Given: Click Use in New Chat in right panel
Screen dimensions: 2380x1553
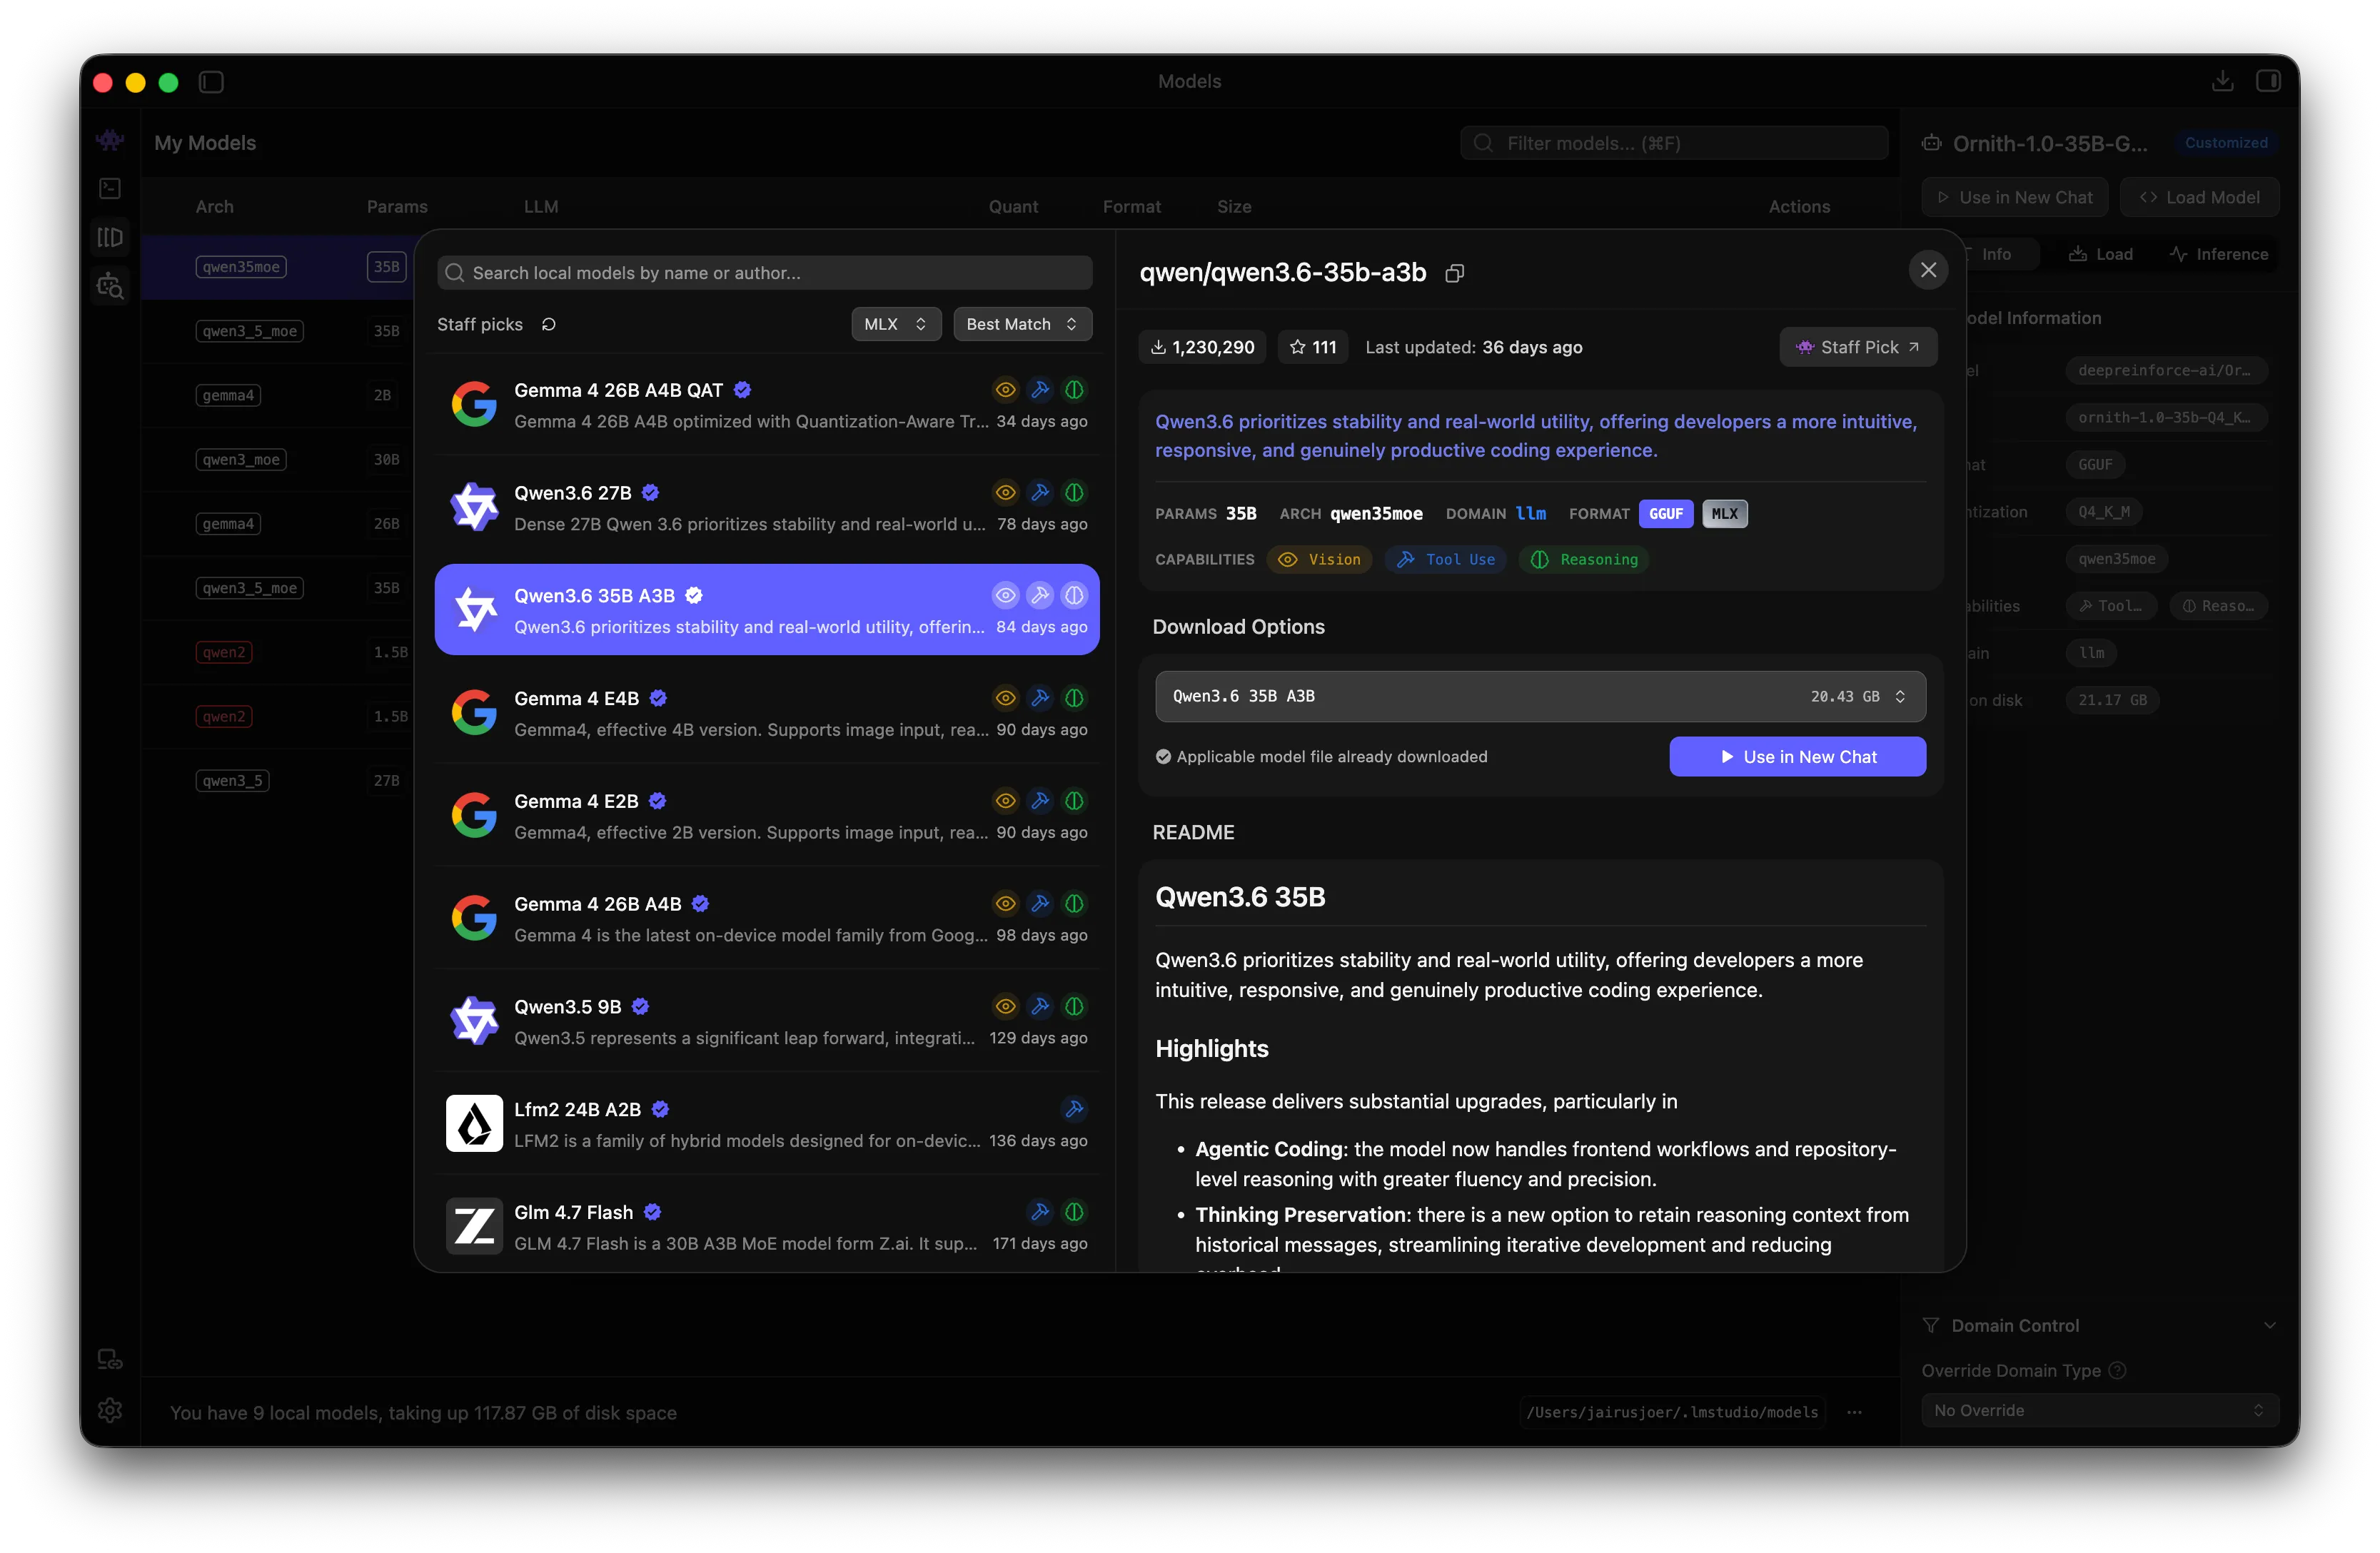Looking at the screenshot, I should point(2015,198).
